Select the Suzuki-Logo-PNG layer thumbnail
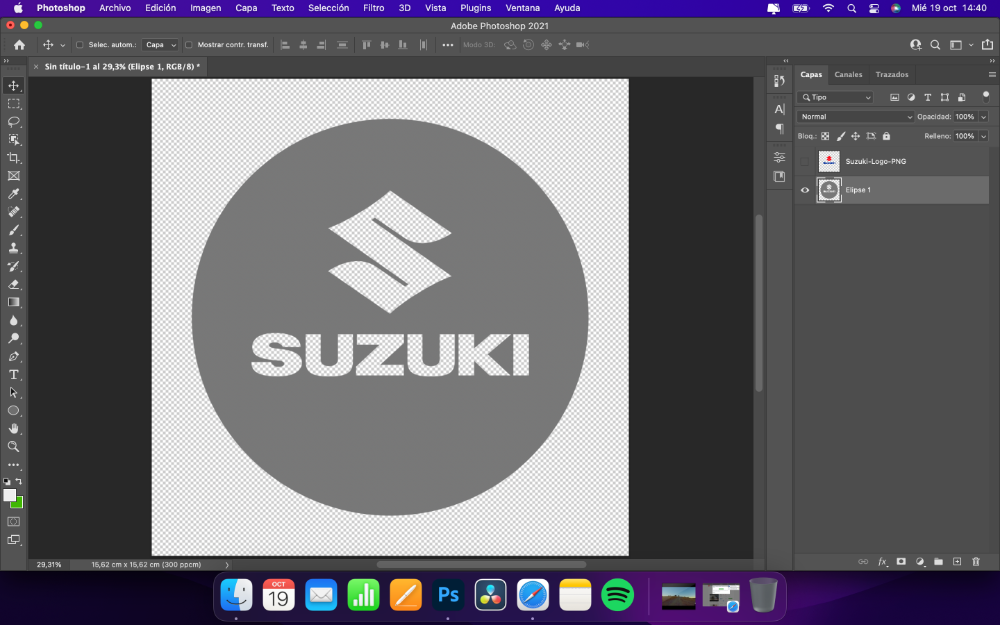The height and width of the screenshot is (625, 1000). [x=829, y=161]
